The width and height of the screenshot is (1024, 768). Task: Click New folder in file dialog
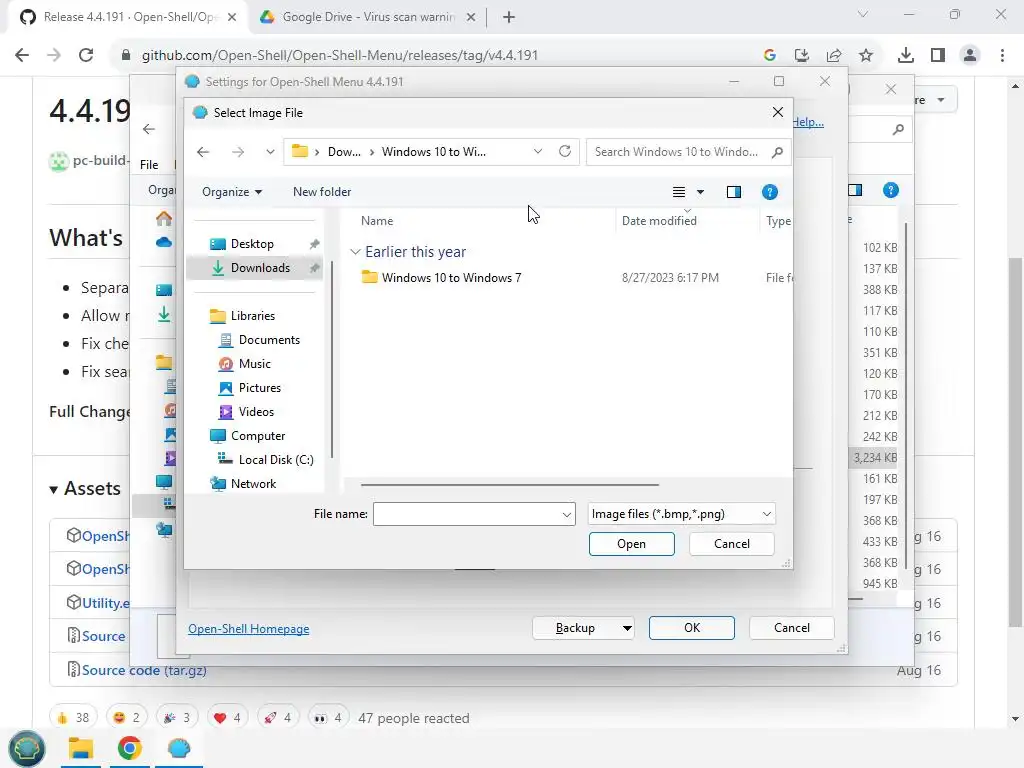point(322,192)
